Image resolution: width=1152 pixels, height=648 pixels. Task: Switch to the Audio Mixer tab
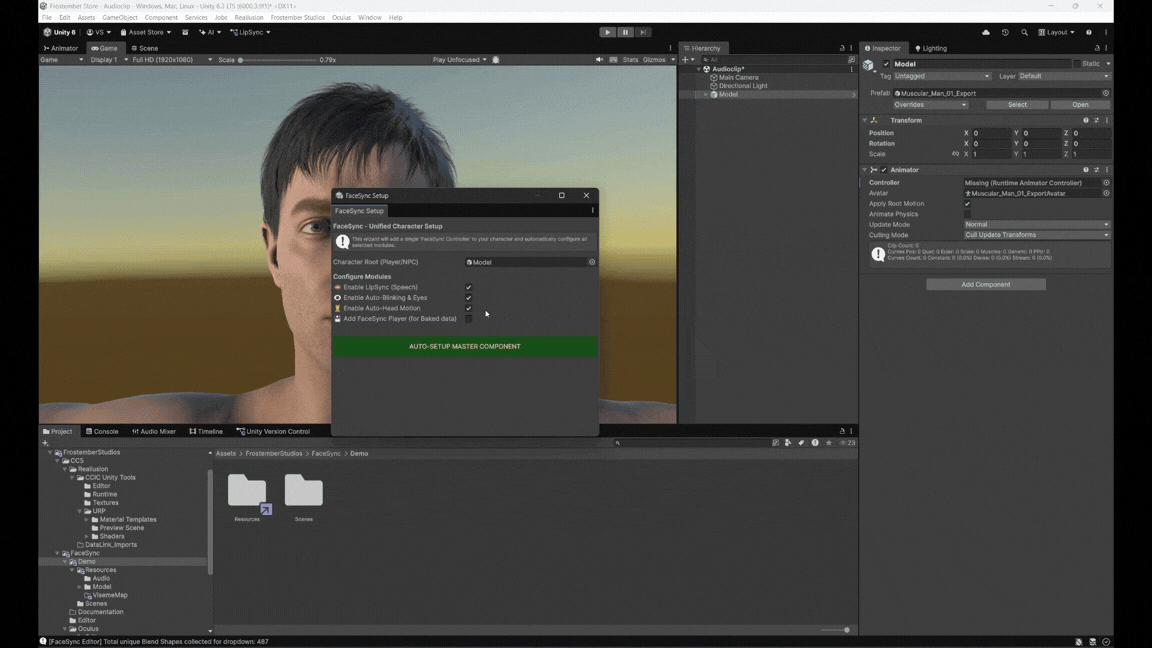(x=154, y=431)
